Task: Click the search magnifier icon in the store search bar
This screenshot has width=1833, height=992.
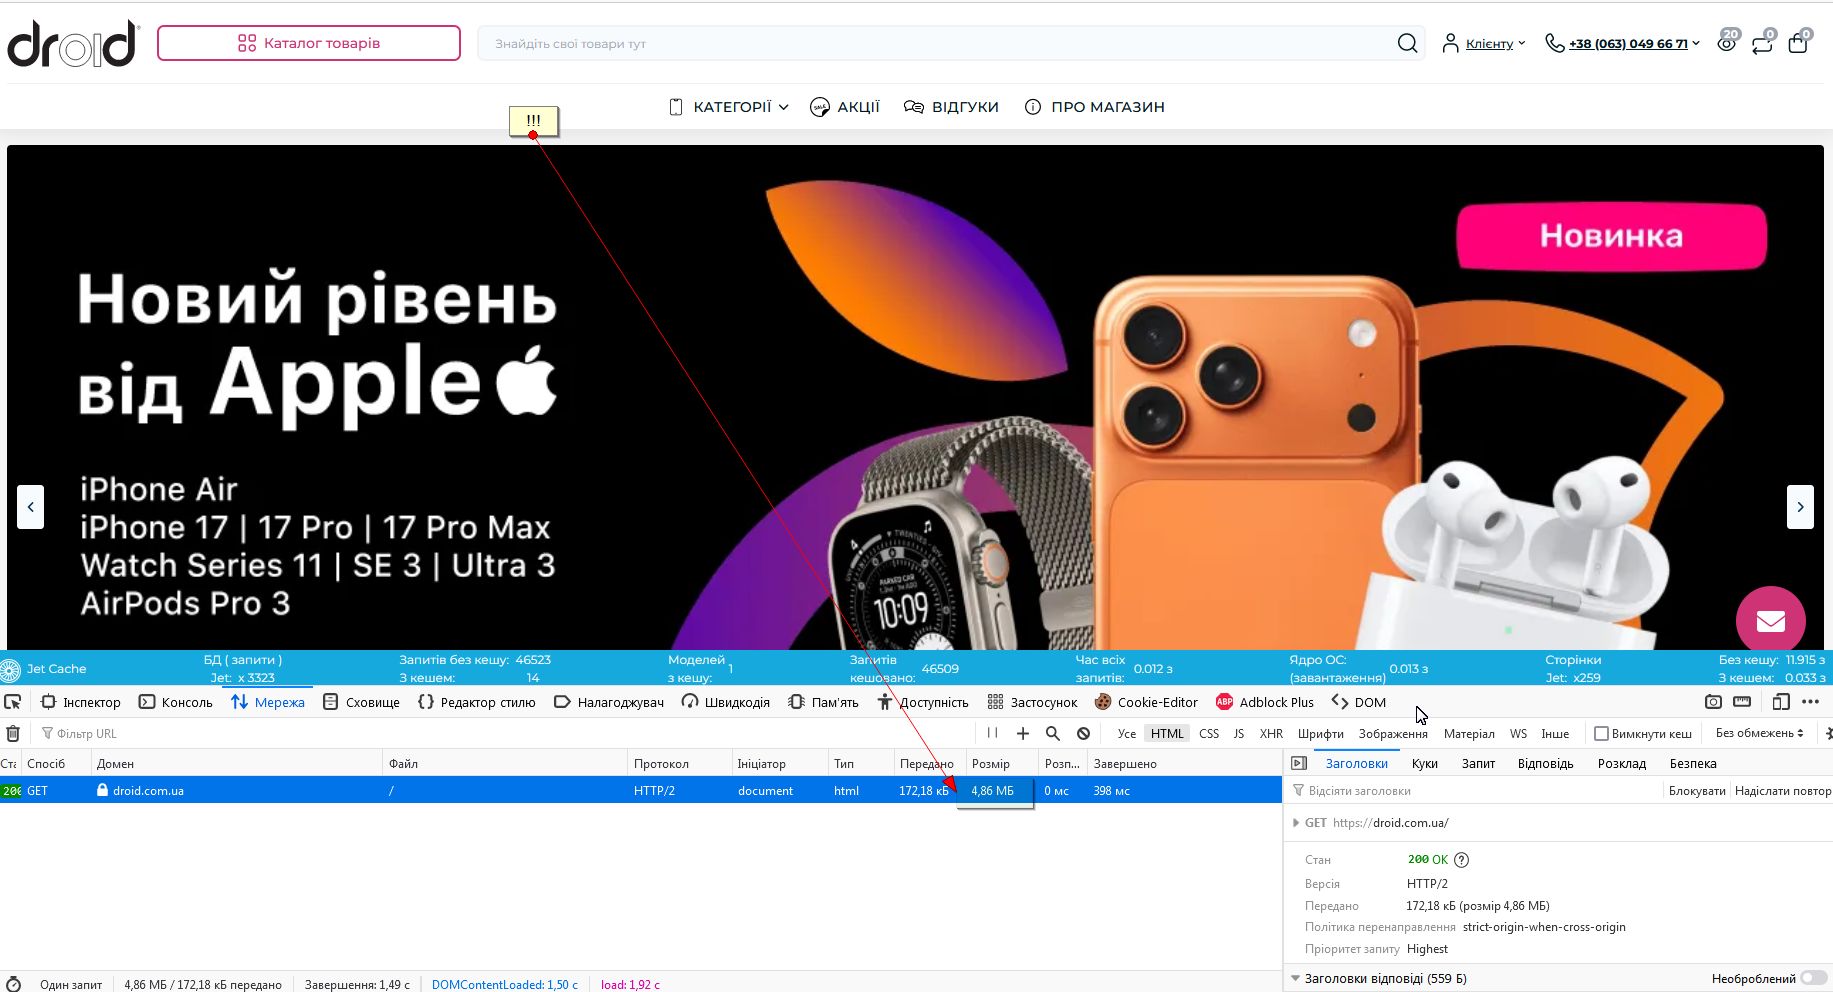Action: tap(1407, 43)
